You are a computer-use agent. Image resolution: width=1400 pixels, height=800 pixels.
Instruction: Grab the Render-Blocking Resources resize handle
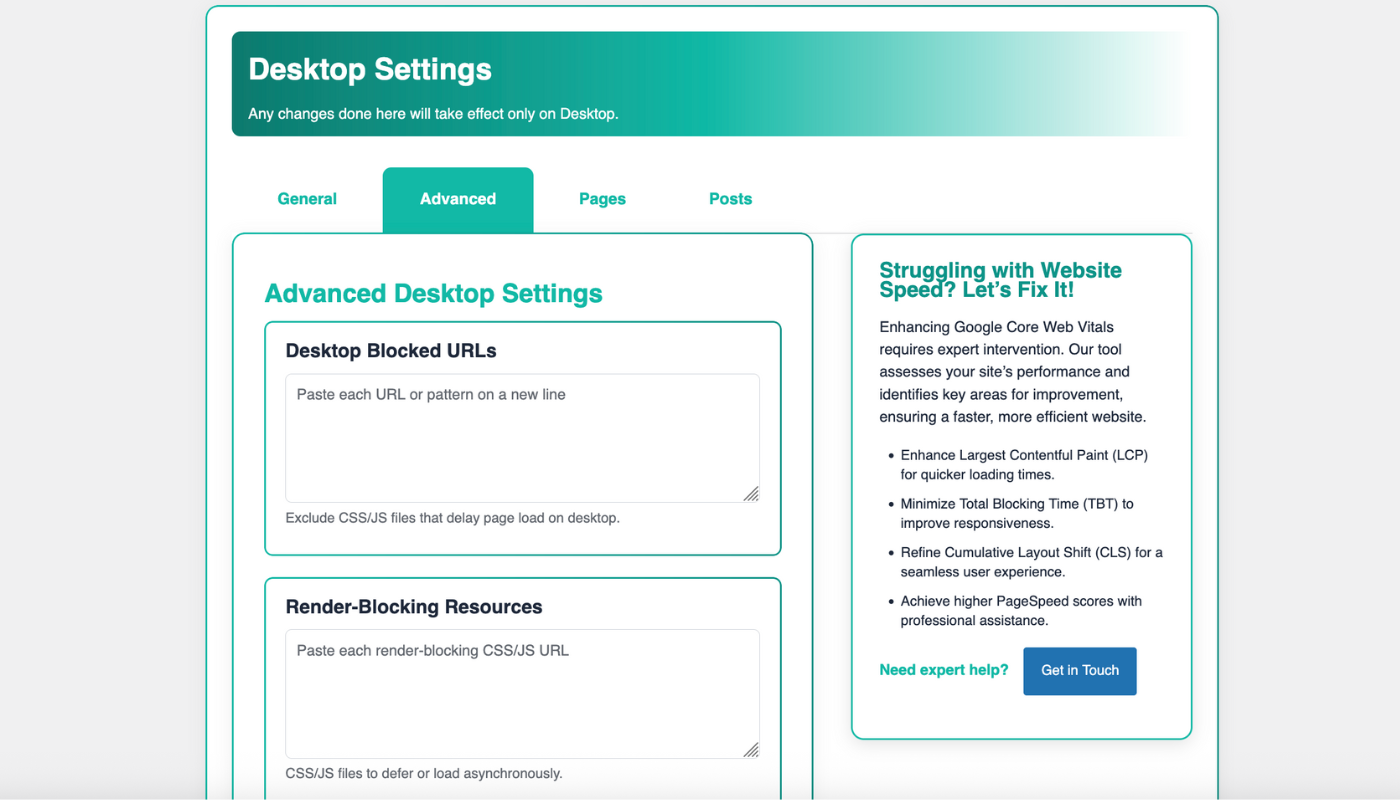coord(750,749)
